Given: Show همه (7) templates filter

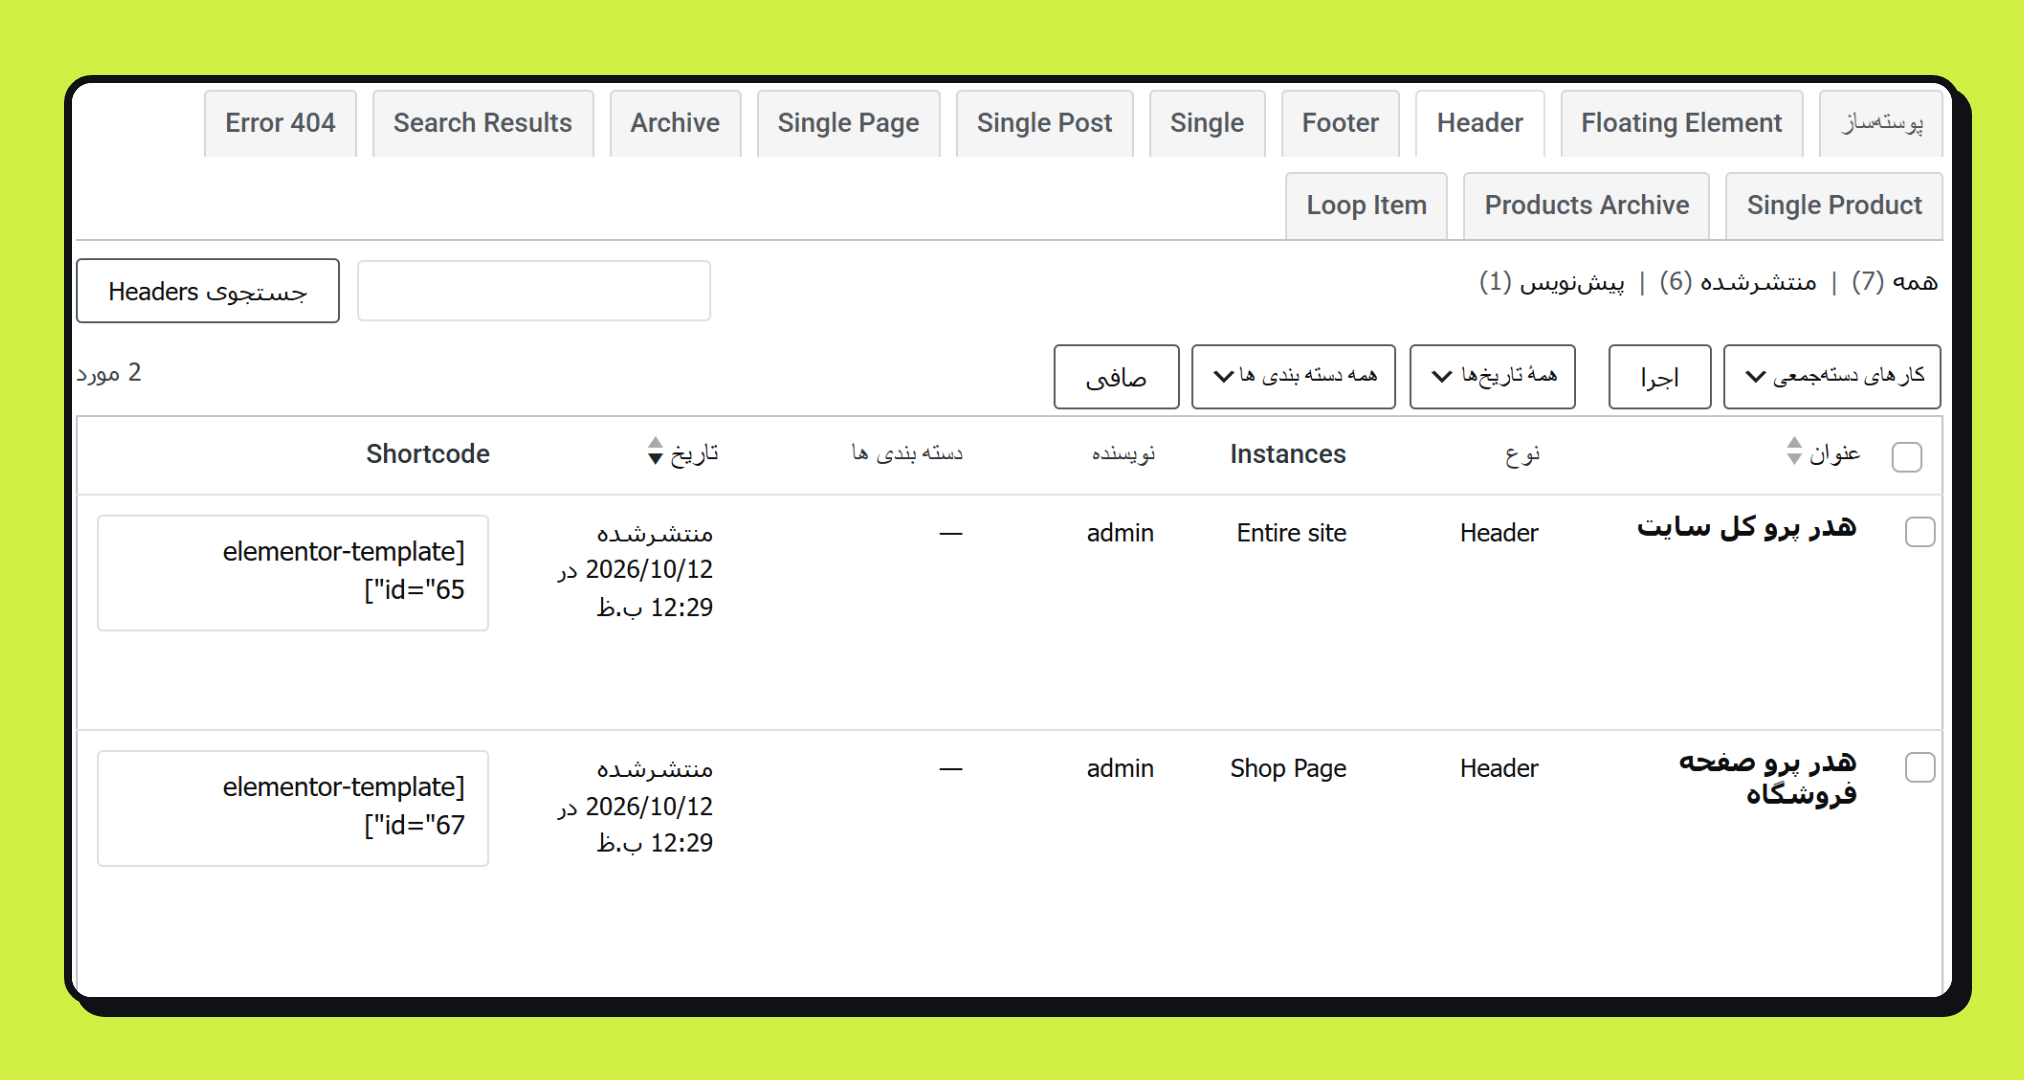Looking at the screenshot, I should (1894, 282).
